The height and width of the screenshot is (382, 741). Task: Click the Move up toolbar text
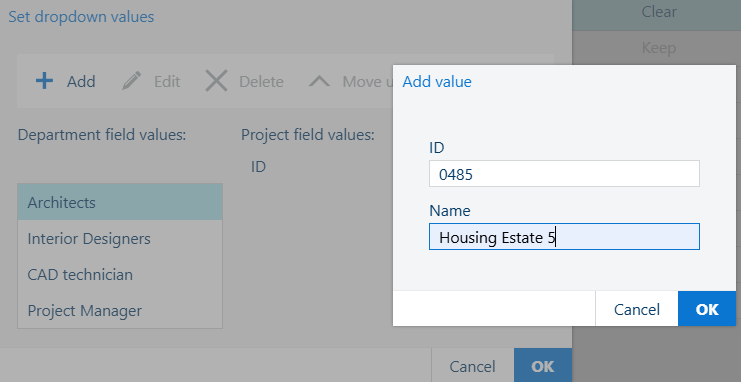click(368, 81)
